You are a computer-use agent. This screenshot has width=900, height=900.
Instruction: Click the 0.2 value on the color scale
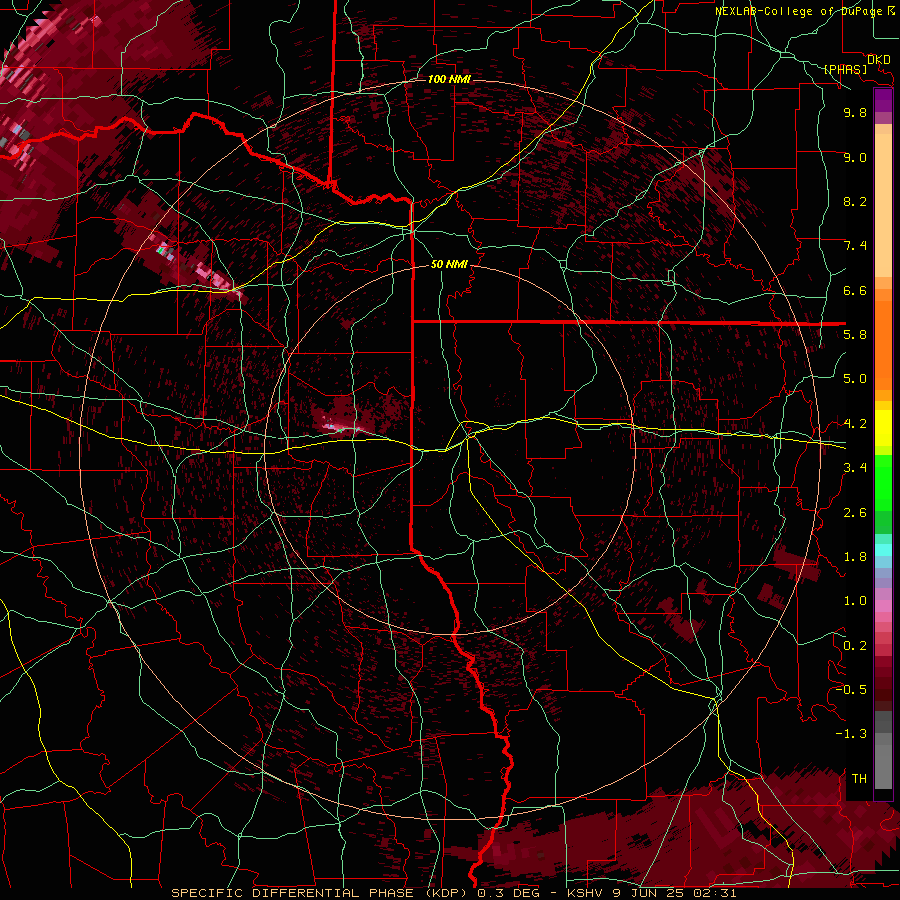coord(855,646)
